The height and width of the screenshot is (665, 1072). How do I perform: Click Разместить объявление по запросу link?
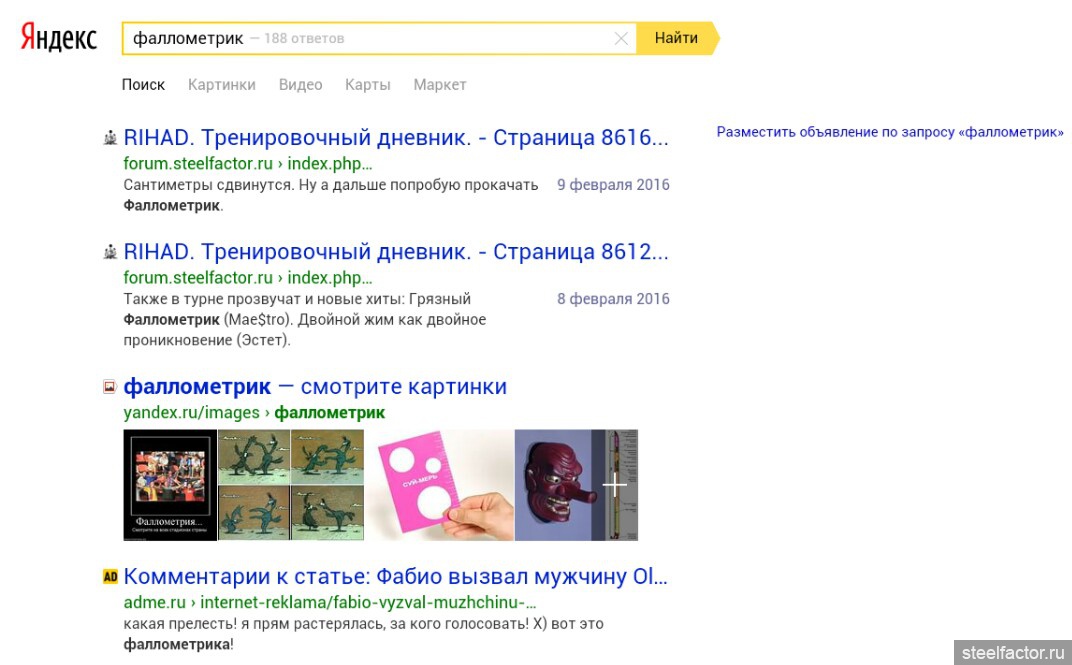[890, 132]
